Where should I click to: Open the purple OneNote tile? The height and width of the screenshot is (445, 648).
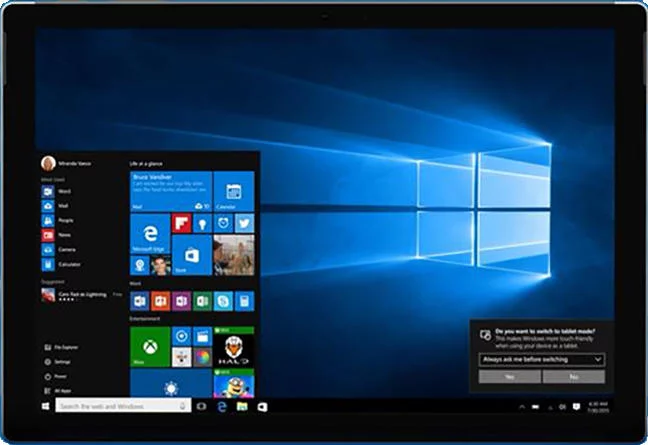[x=181, y=301]
